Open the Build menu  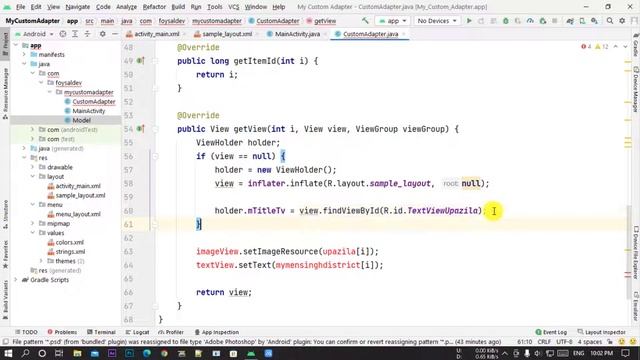click(x=178, y=7)
